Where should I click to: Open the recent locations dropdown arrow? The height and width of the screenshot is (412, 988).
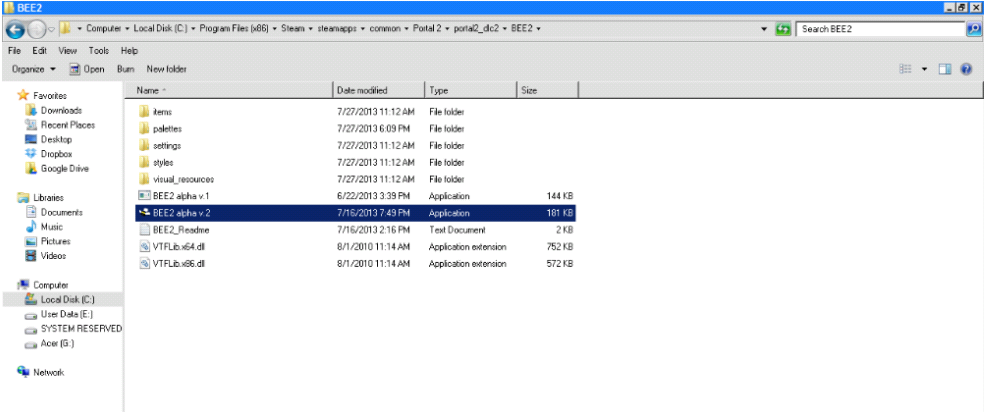pyautogui.click(x=52, y=29)
